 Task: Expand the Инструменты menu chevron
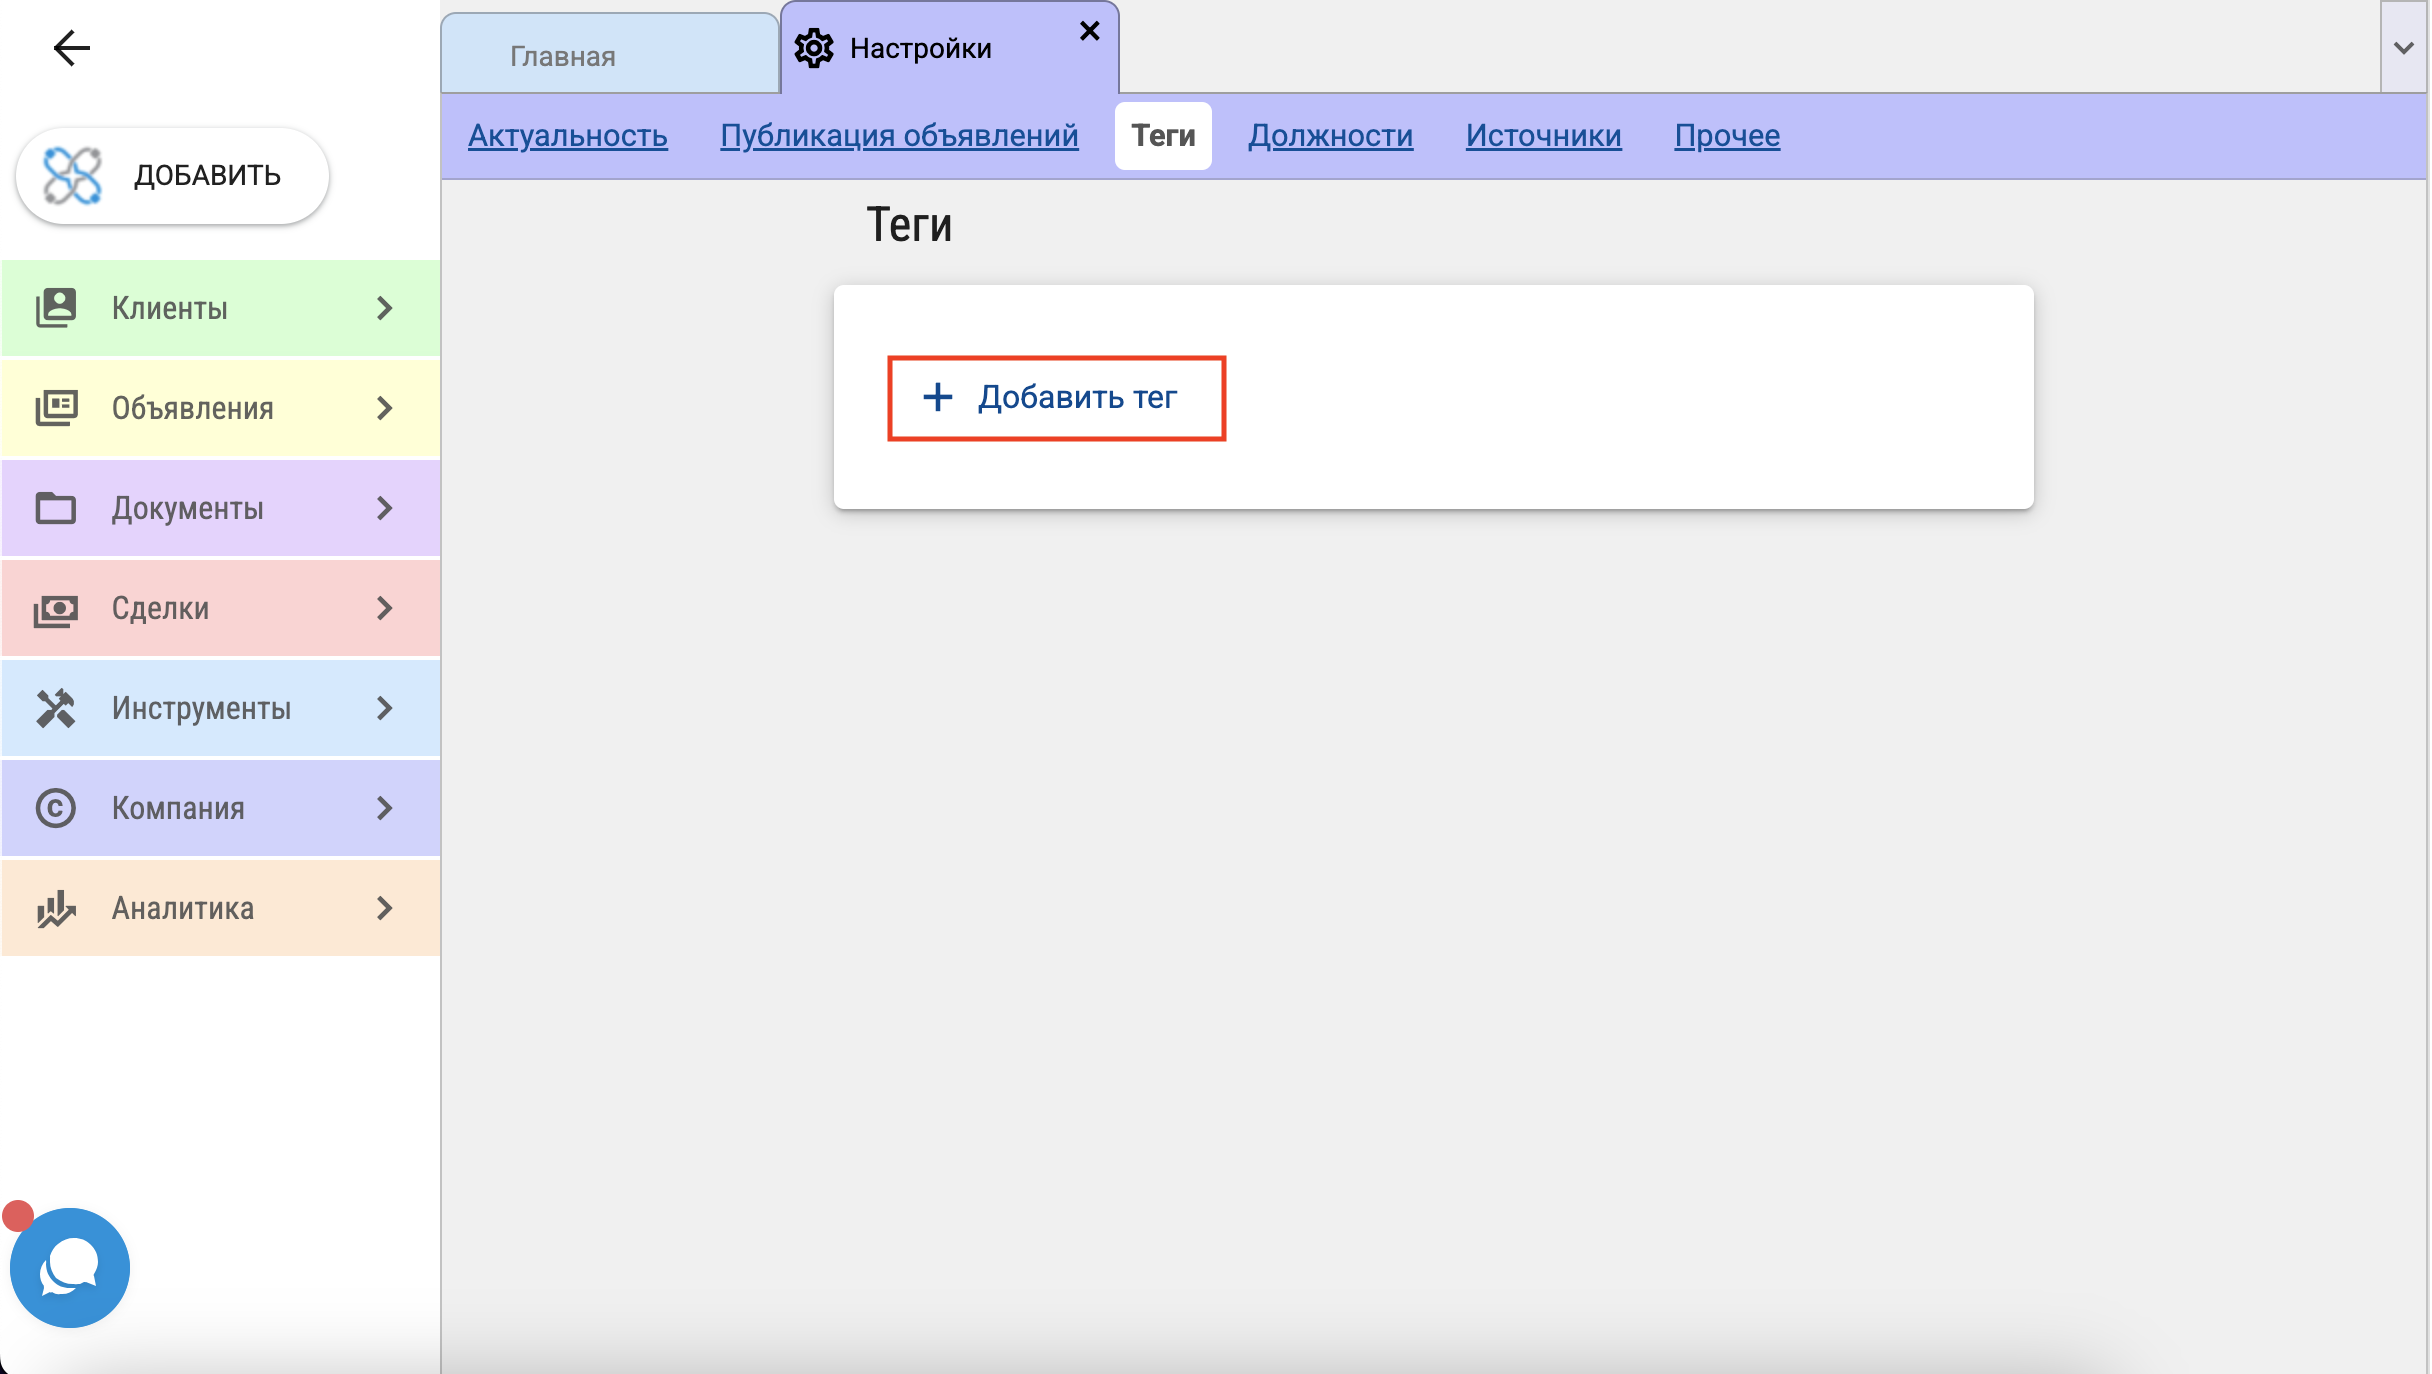[x=385, y=708]
